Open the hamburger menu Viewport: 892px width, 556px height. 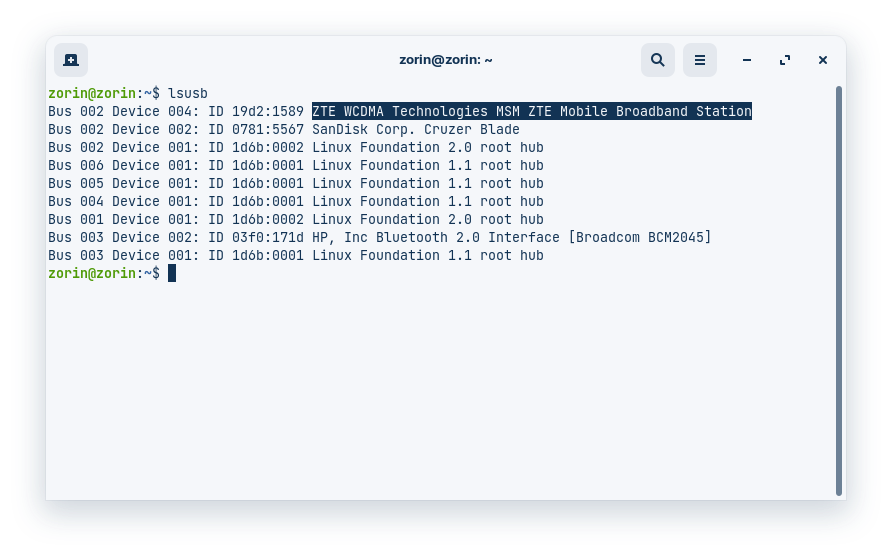point(700,60)
